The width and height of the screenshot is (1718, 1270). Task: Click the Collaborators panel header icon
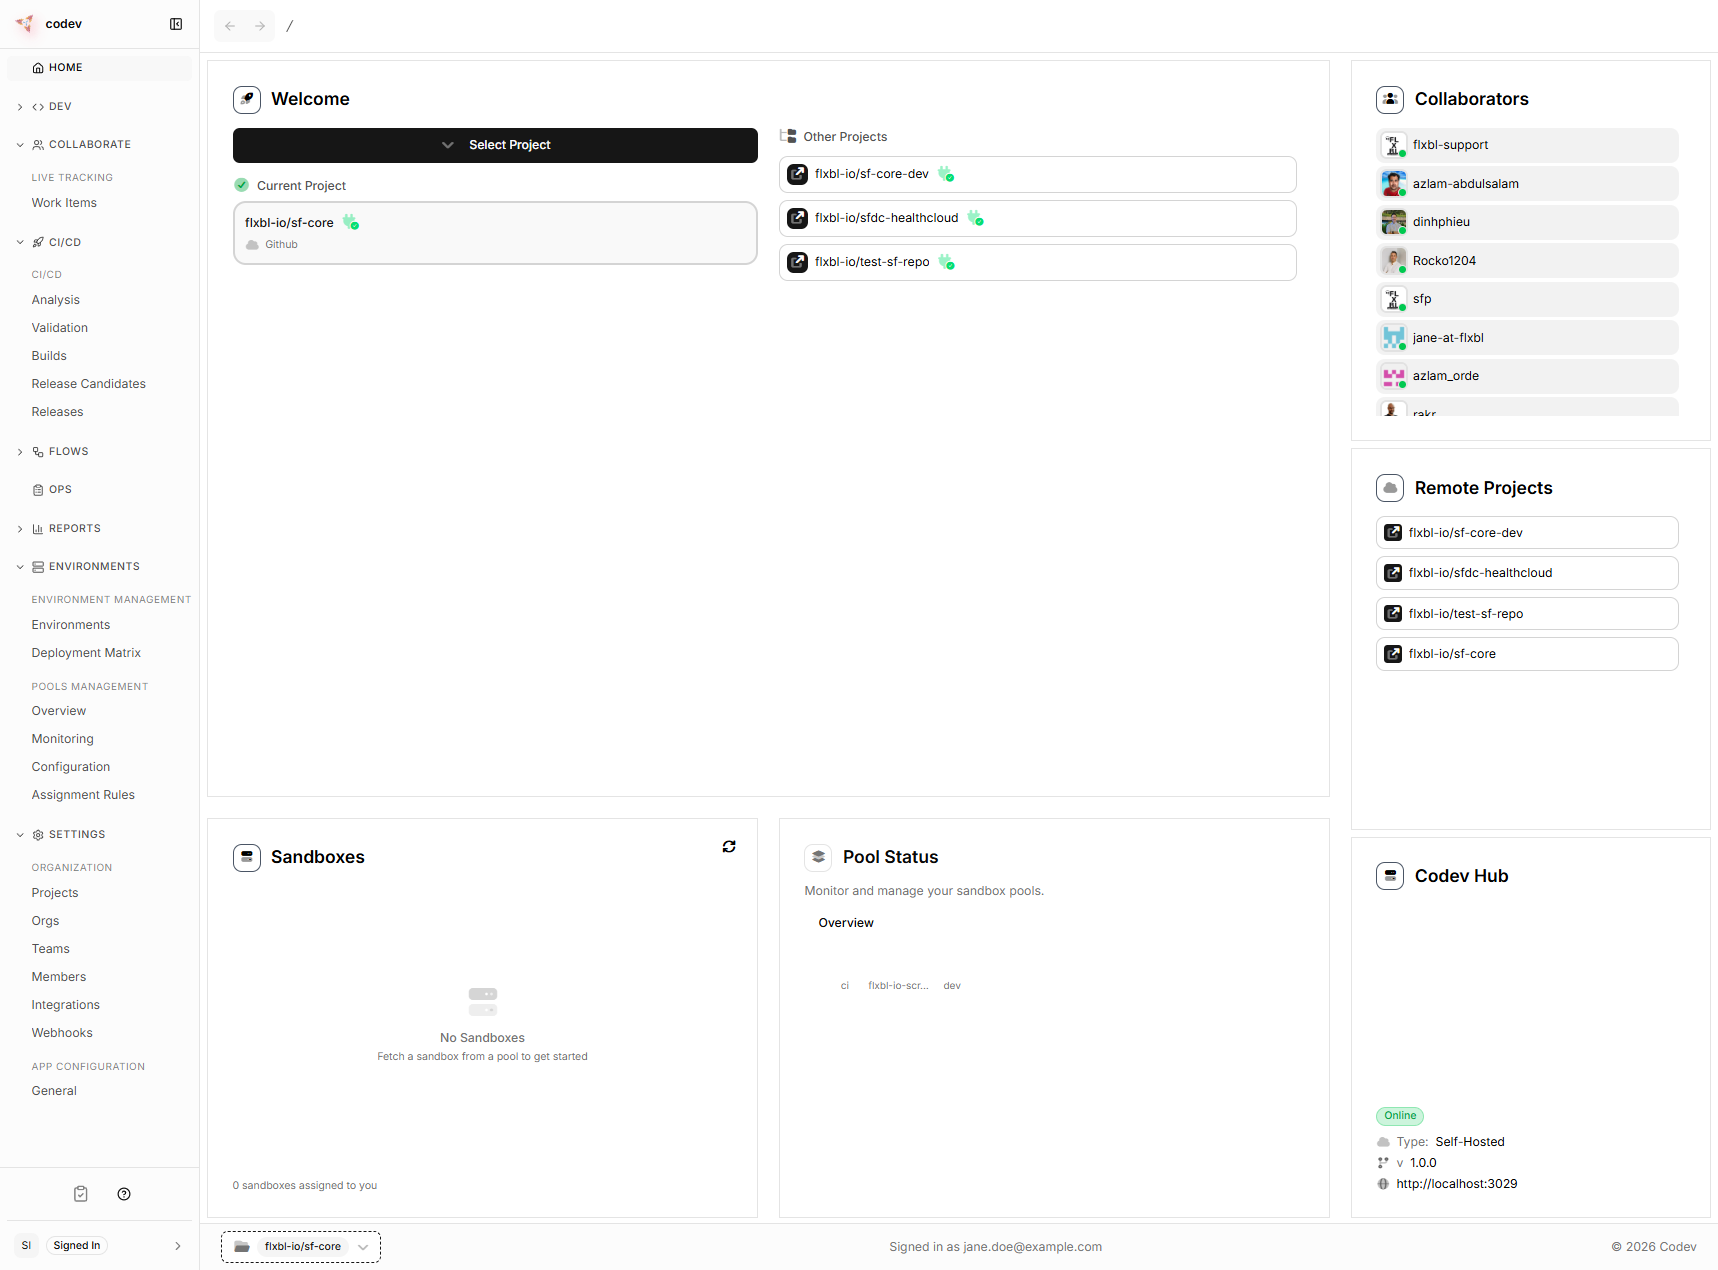tap(1390, 99)
